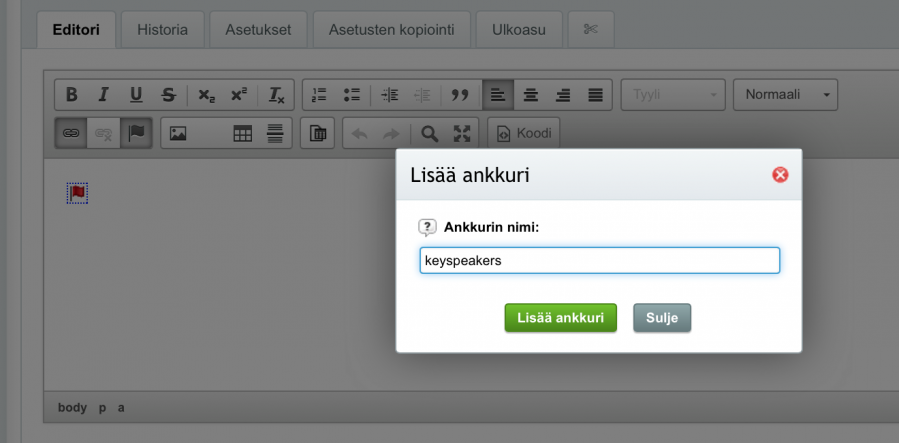Open the Editori tab
The height and width of the screenshot is (443, 899).
coord(76,30)
